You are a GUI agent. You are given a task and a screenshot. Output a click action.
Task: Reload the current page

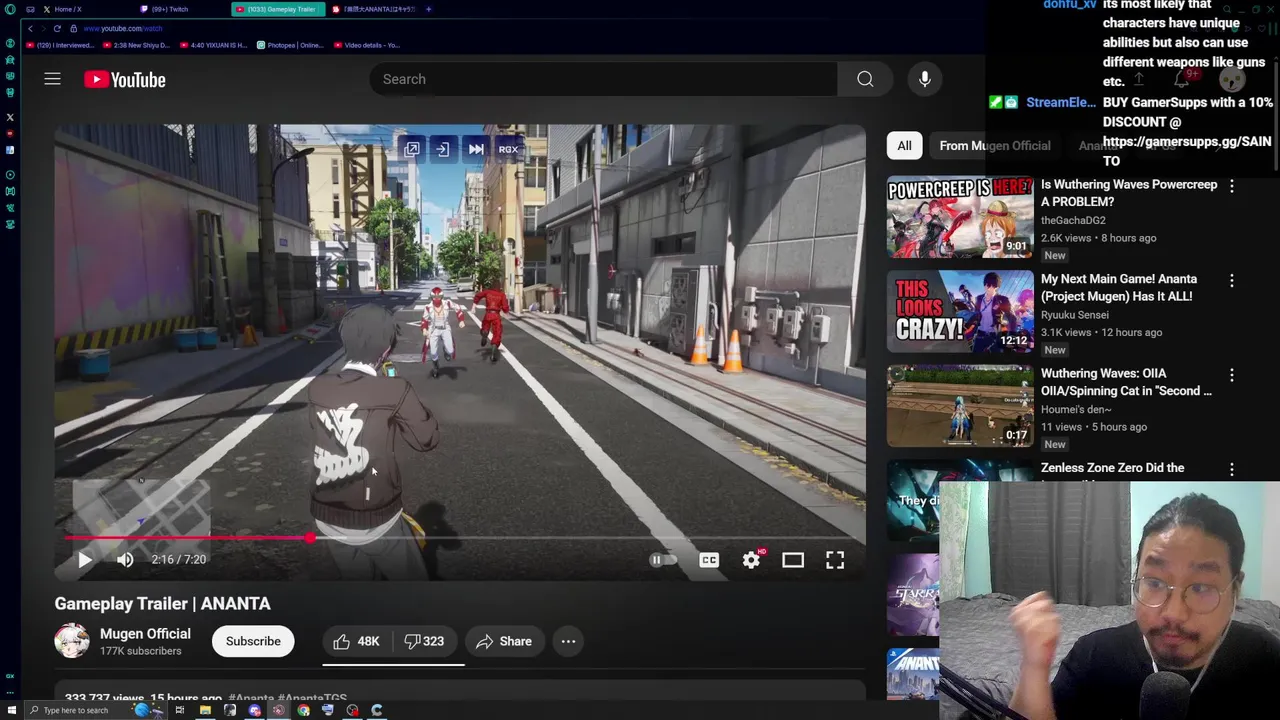tap(57, 28)
